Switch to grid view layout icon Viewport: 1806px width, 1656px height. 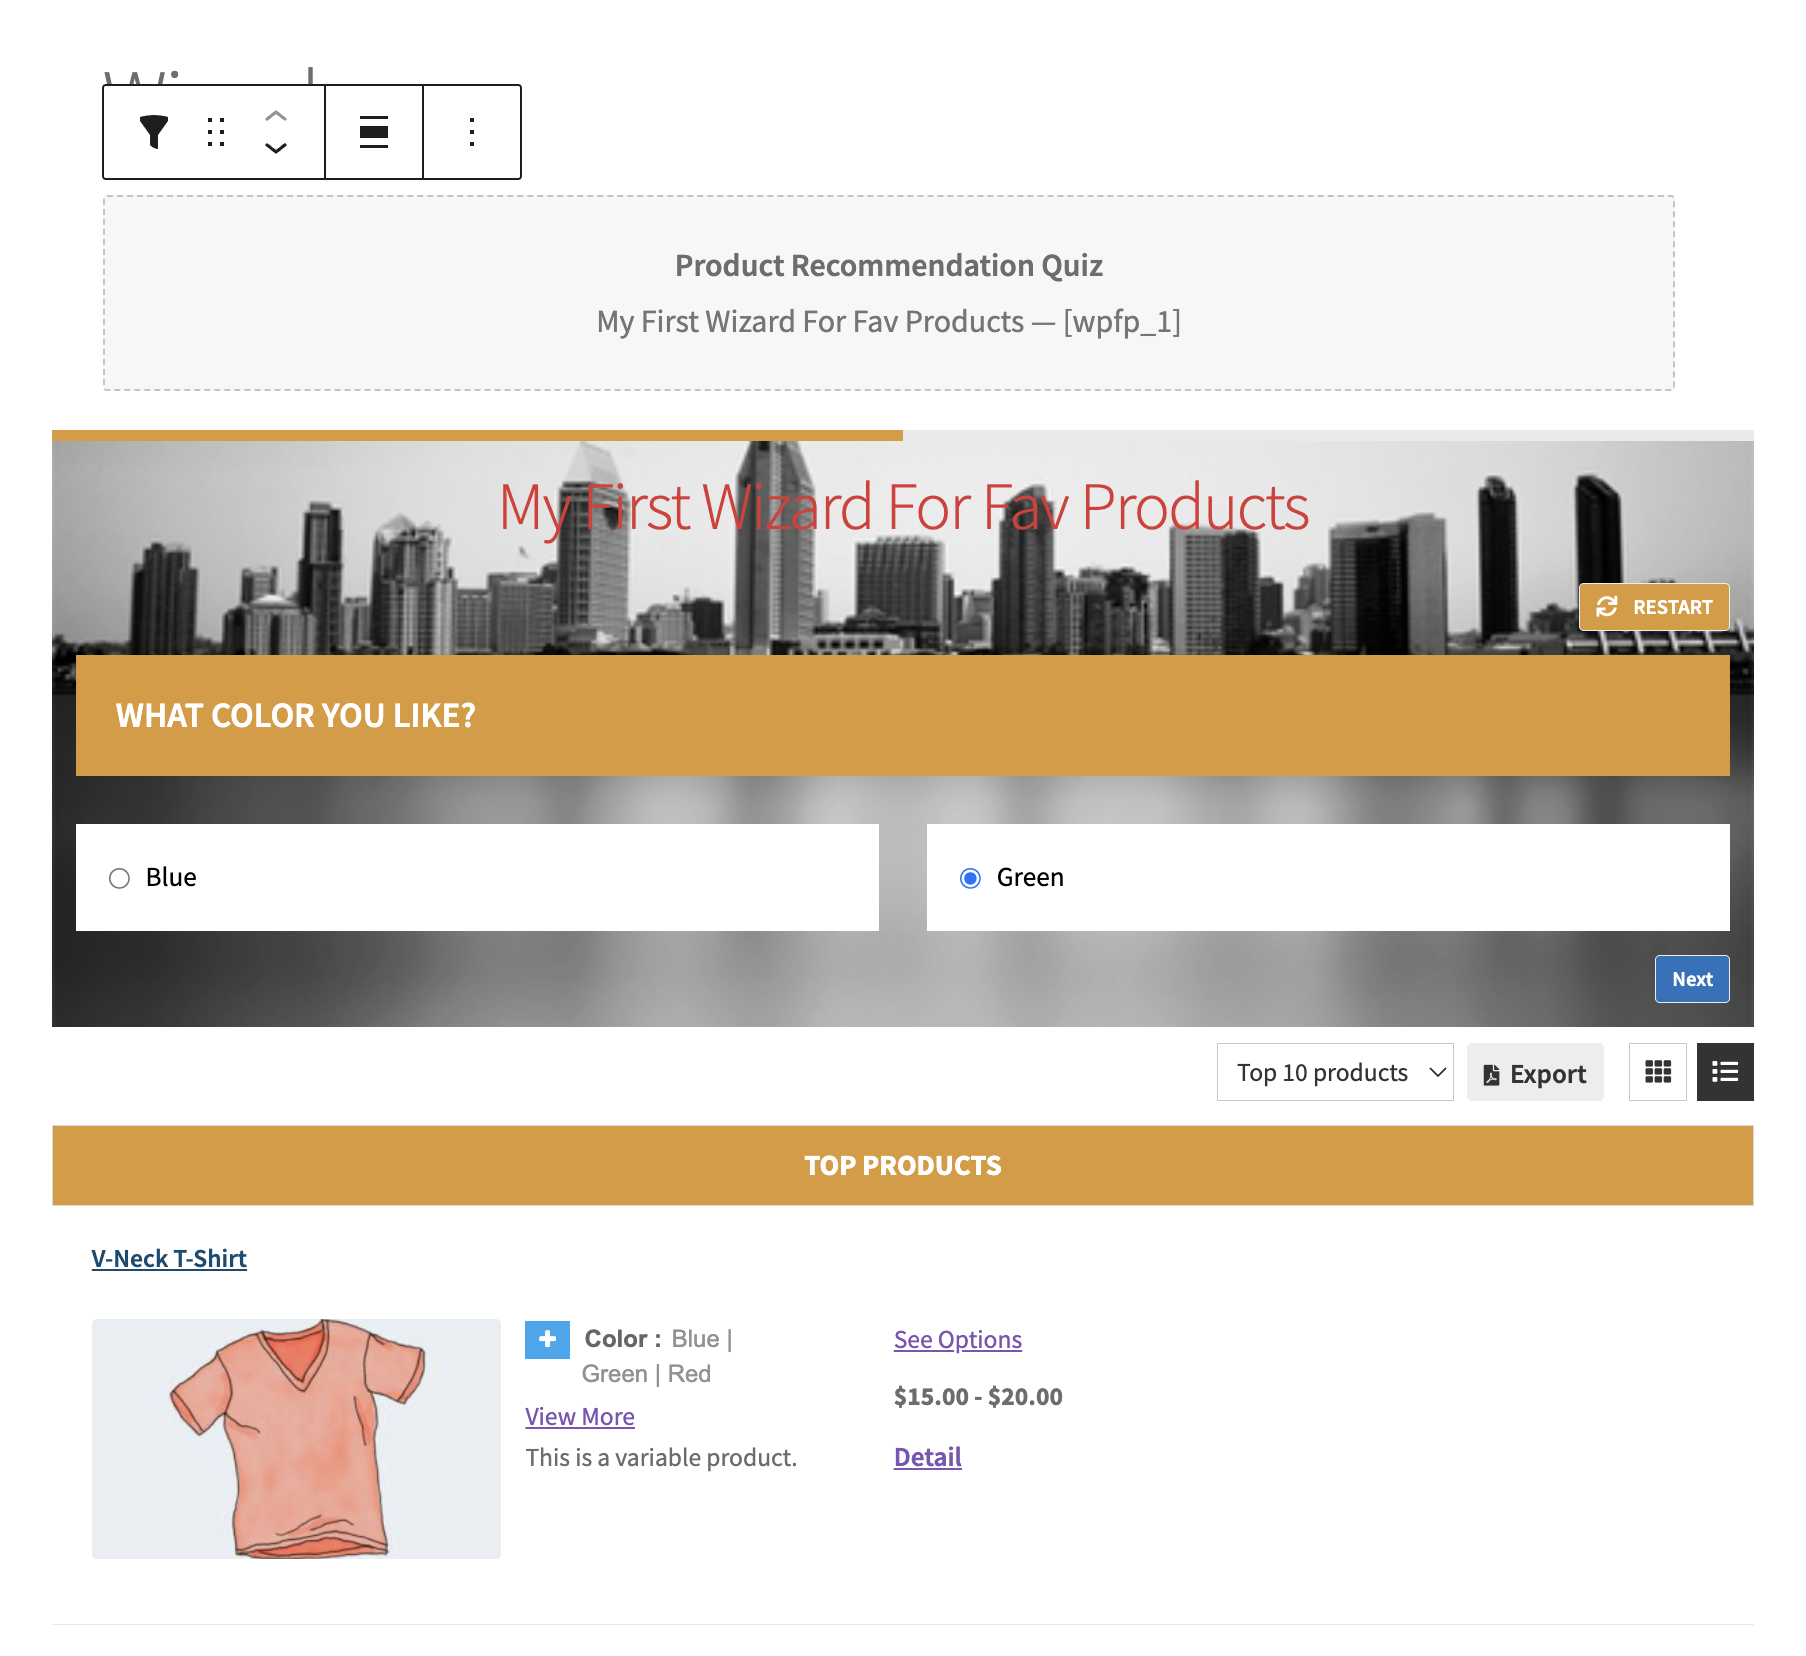point(1658,1072)
